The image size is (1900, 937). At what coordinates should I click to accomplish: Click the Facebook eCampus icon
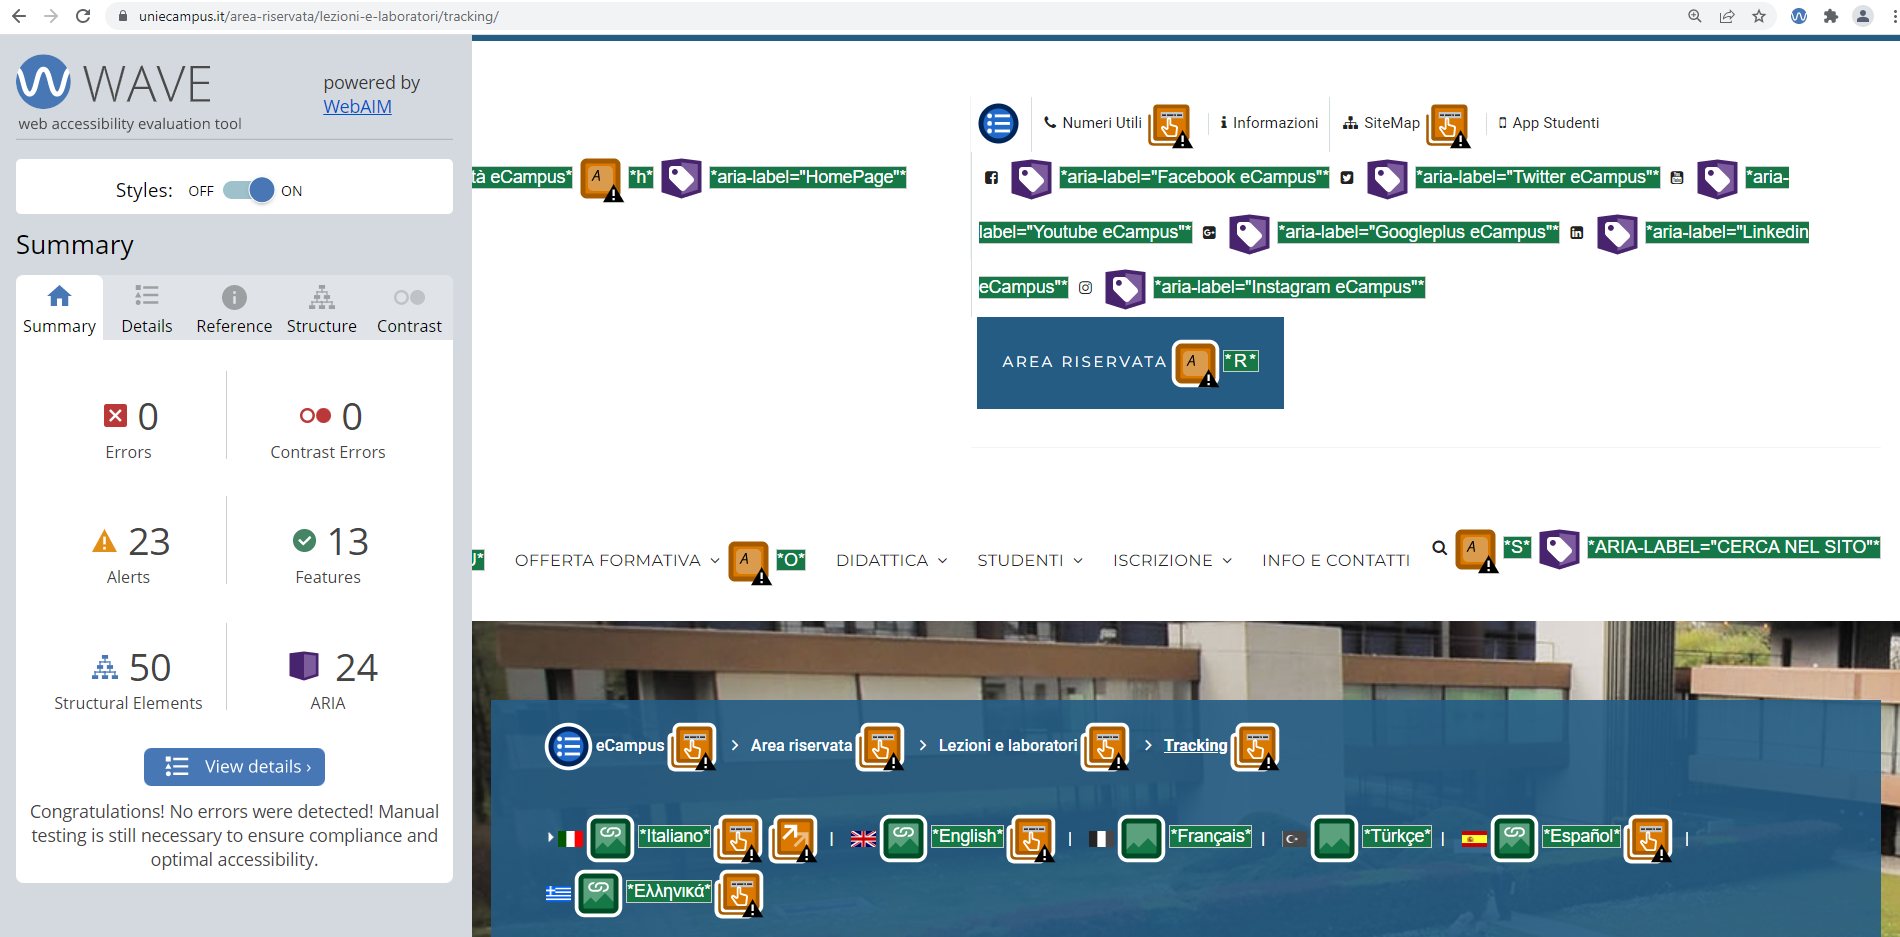pyautogui.click(x=991, y=177)
